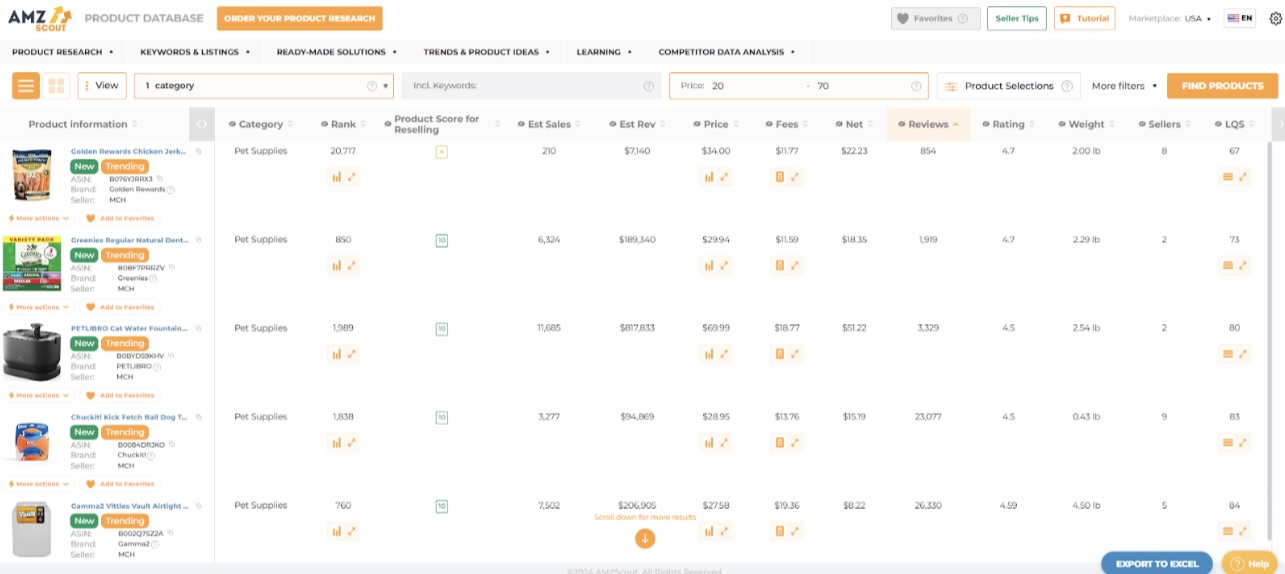Screen dimensions: 1285x574
Task: Expand LQS details for PETLIBRO row
Action: 1243,354
